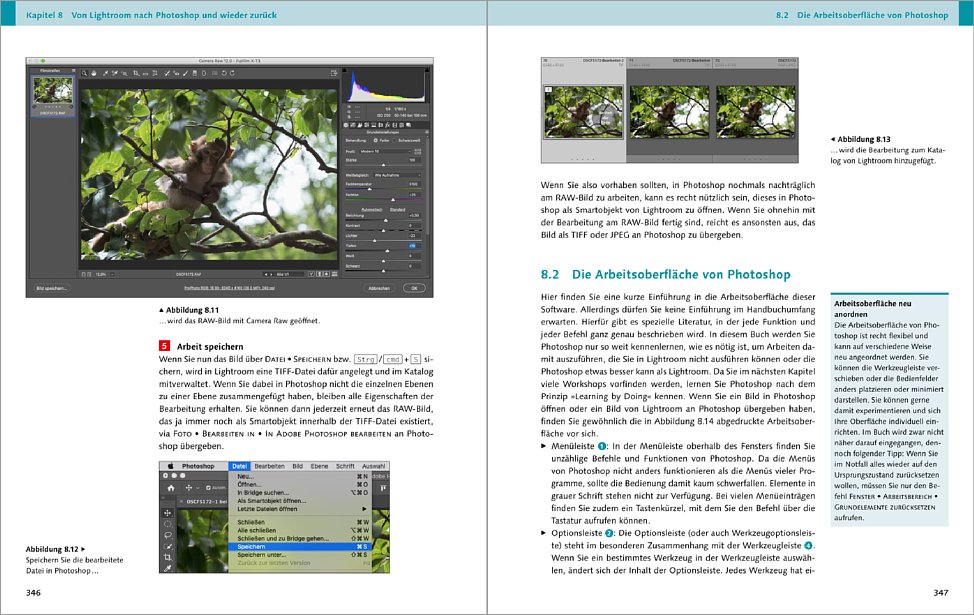This screenshot has width=974, height=615.
Task: Open the fx Effects panel icon
Action: 387,125
